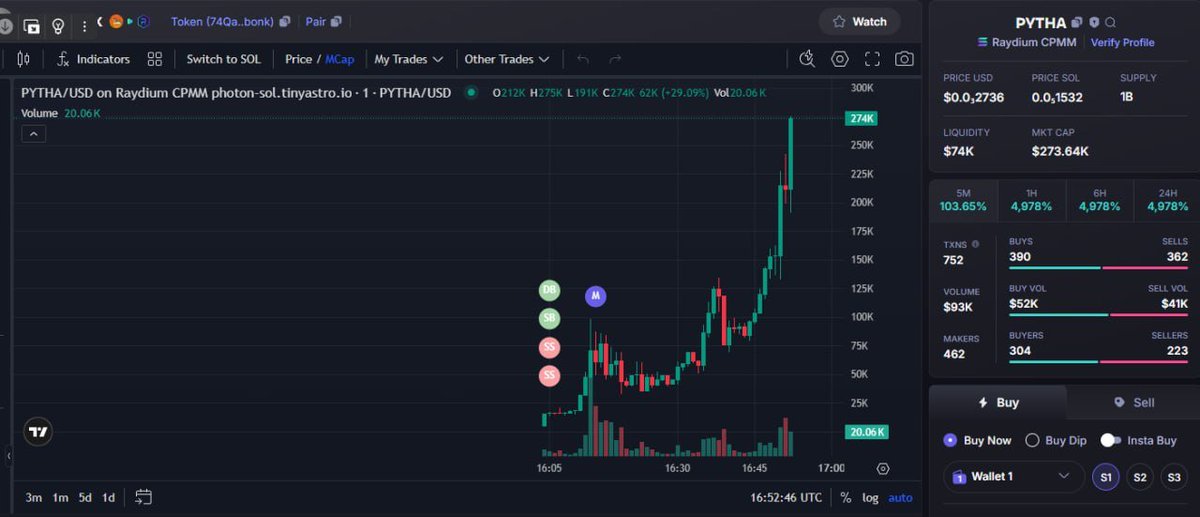The height and width of the screenshot is (517, 1200).
Task: Select the 6H timeframe stats tab
Action: (1099, 199)
